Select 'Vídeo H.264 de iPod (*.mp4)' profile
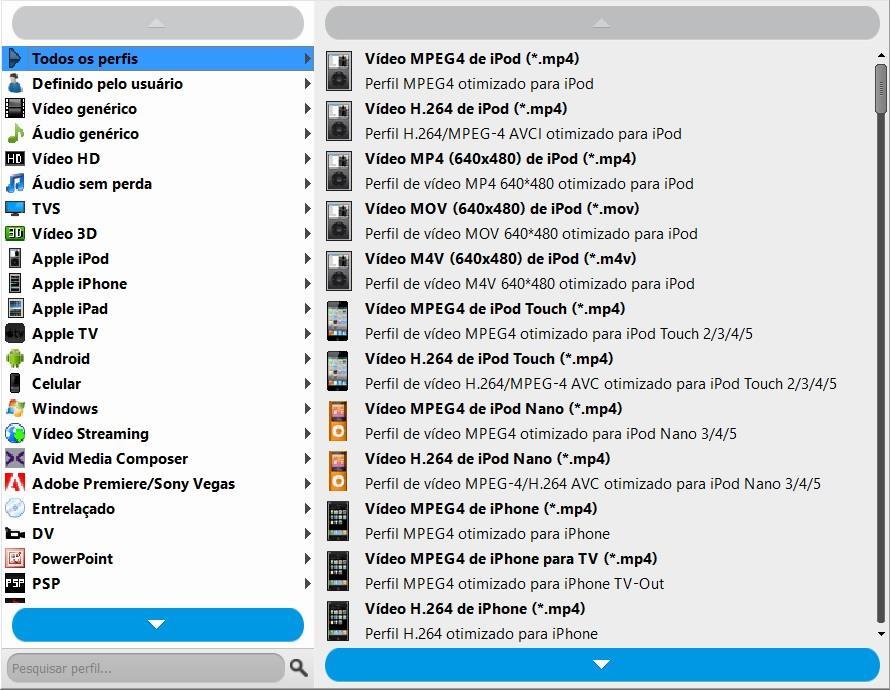 (599, 121)
